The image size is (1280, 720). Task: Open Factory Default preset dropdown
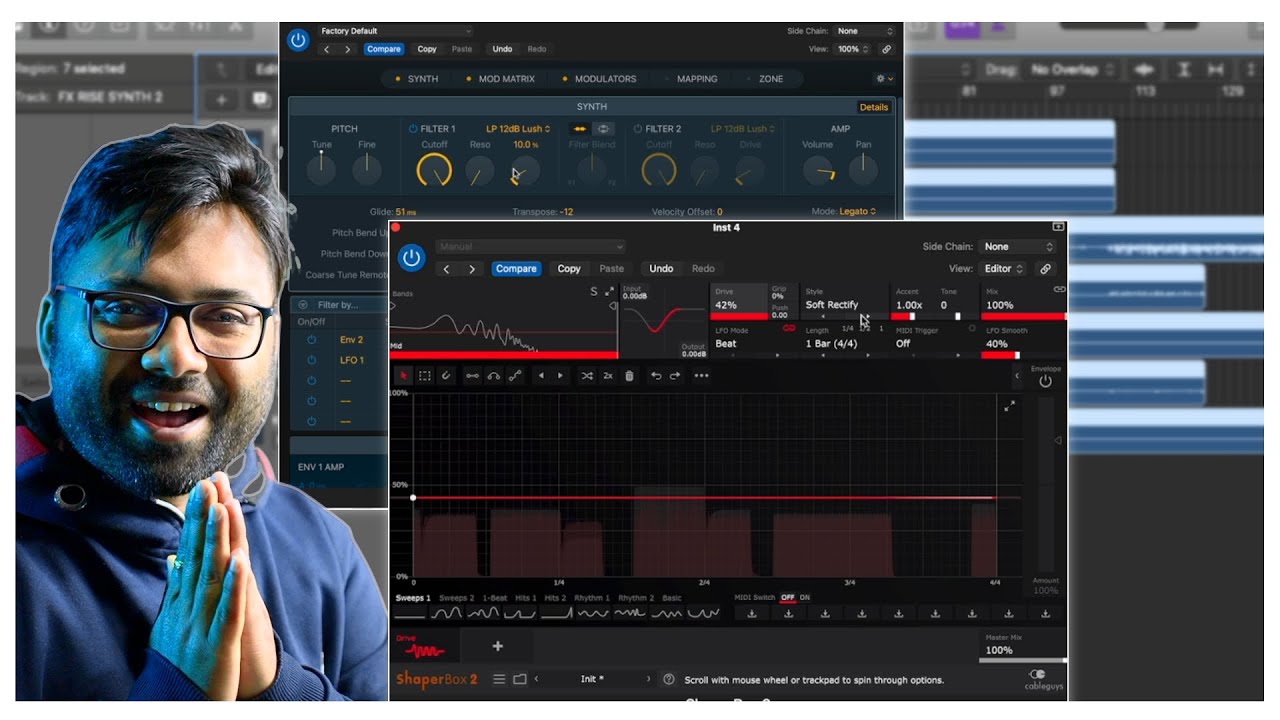click(395, 31)
